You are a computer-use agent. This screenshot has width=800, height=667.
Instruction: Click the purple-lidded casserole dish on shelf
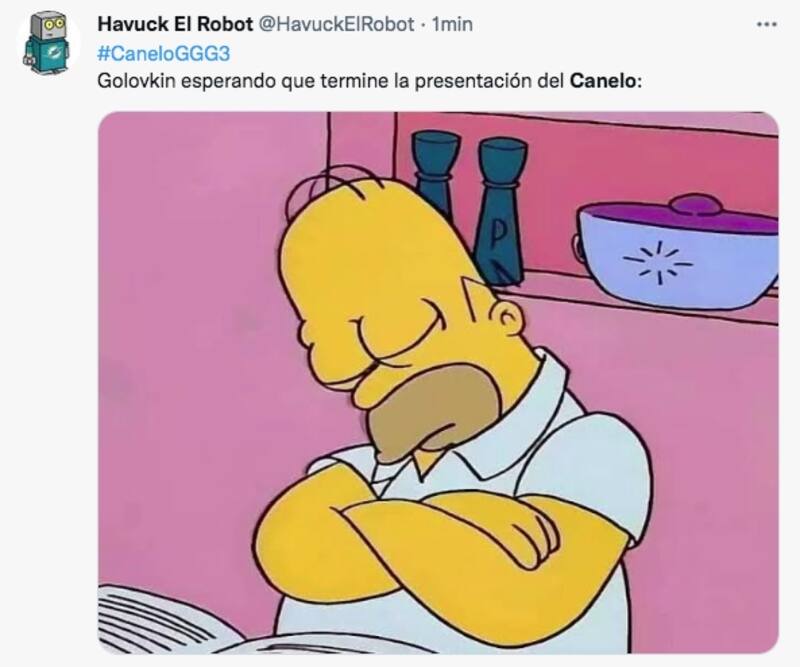pyautogui.click(x=678, y=251)
